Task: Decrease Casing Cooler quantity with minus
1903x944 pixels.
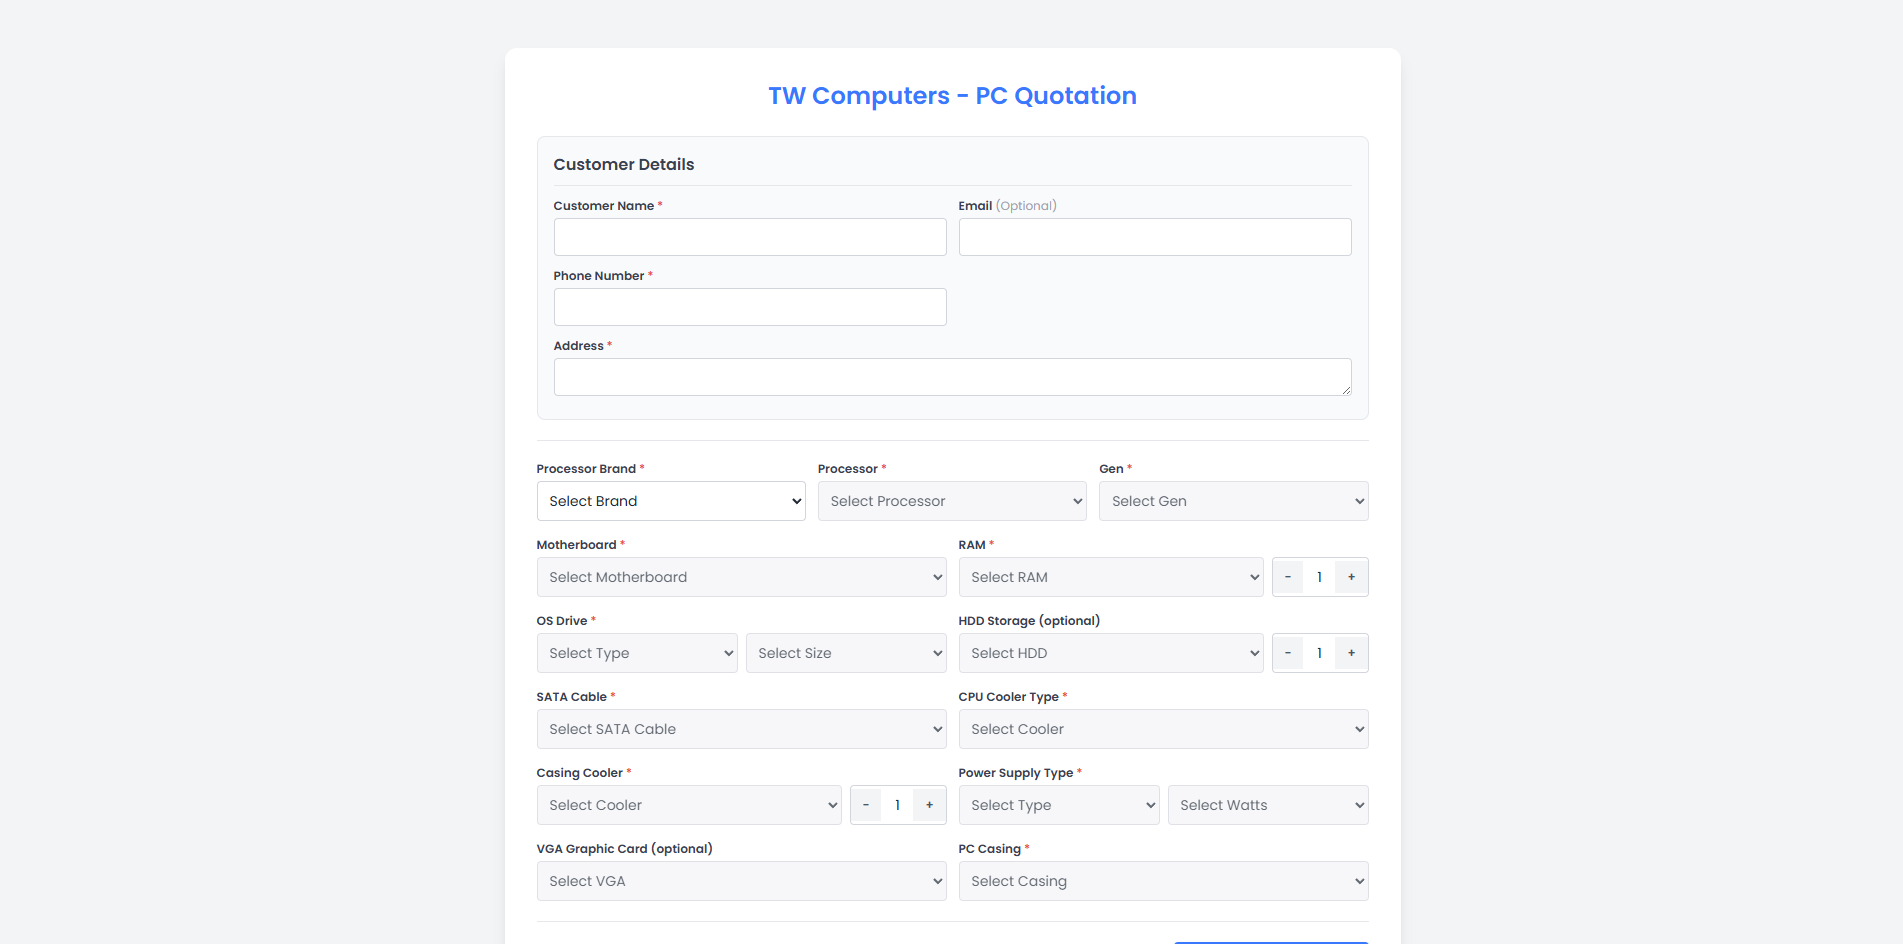Action: pyautogui.click(x=866, y=805)
